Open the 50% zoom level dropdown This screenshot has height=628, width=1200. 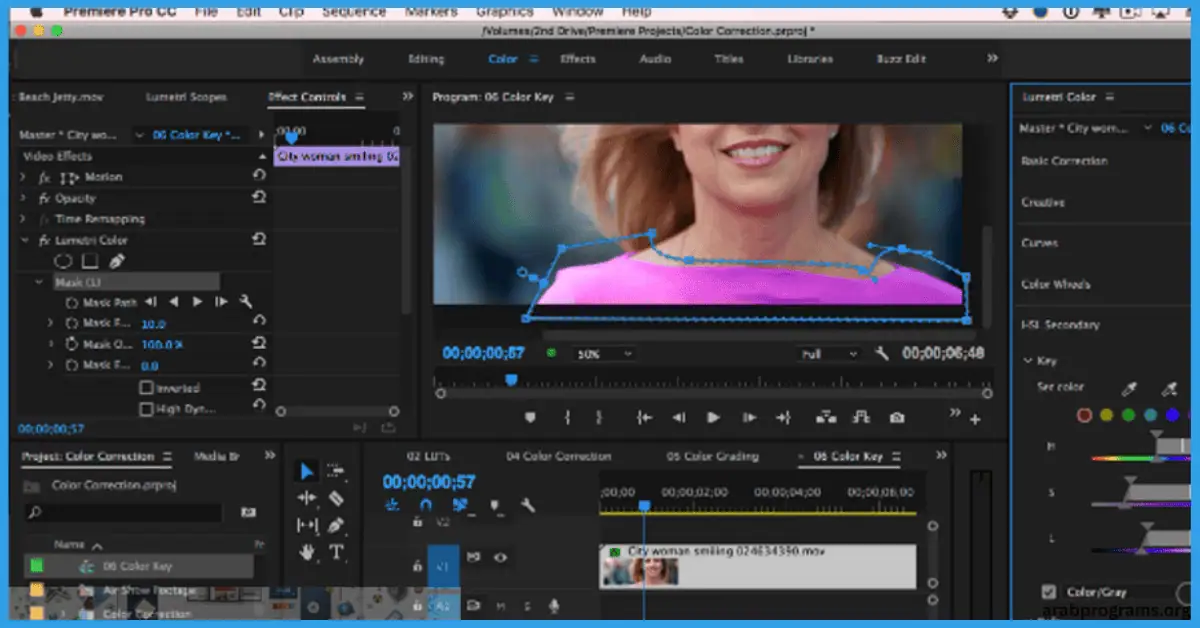pyautogui.click(x=603, y=354)
